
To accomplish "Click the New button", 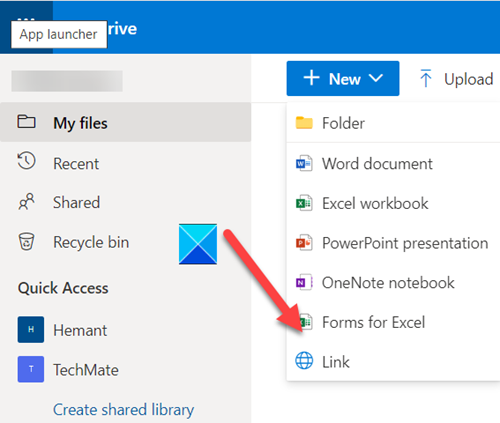I will click(x=343, y=78).
